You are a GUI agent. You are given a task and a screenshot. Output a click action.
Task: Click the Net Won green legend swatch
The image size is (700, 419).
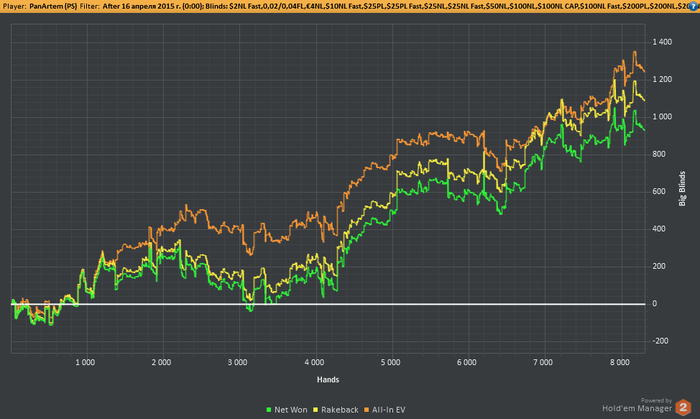pyautogui.click(x=269, y=410)
